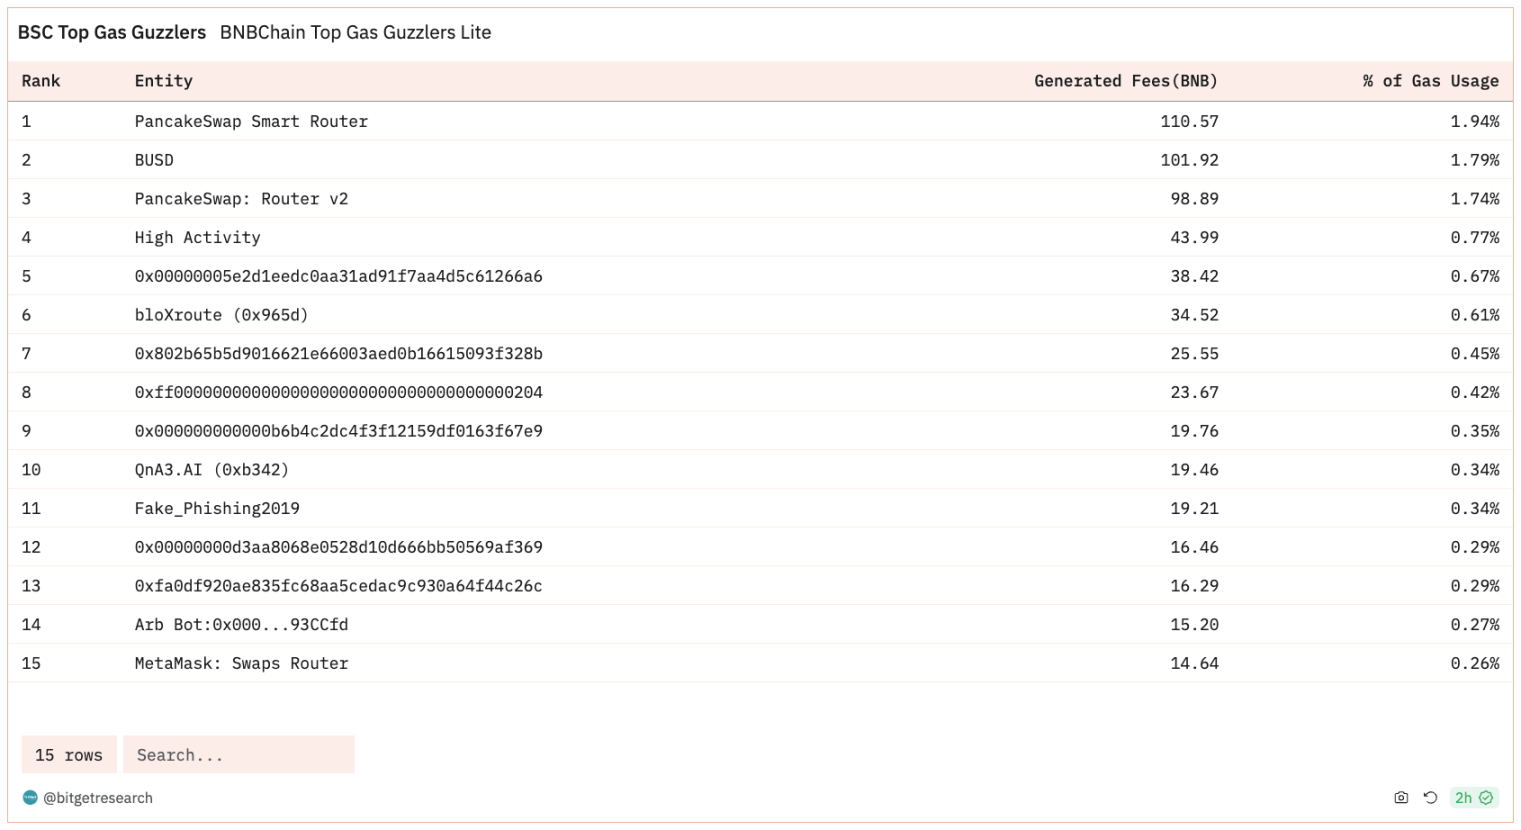Click the 16.29 fees value

click(x=1195, y=586)
